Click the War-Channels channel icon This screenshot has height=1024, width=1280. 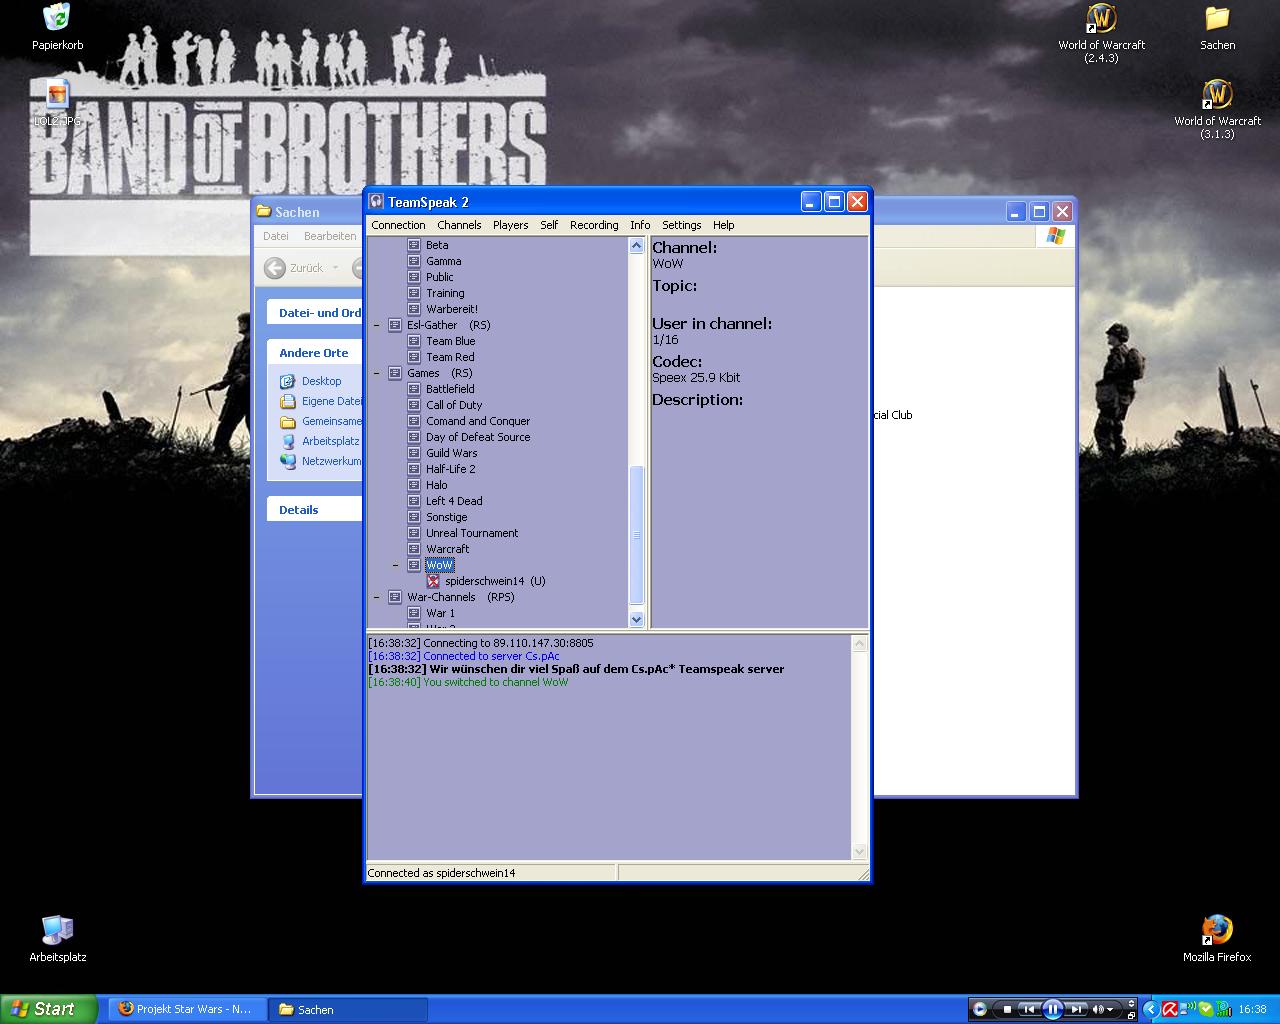point(395,597)
